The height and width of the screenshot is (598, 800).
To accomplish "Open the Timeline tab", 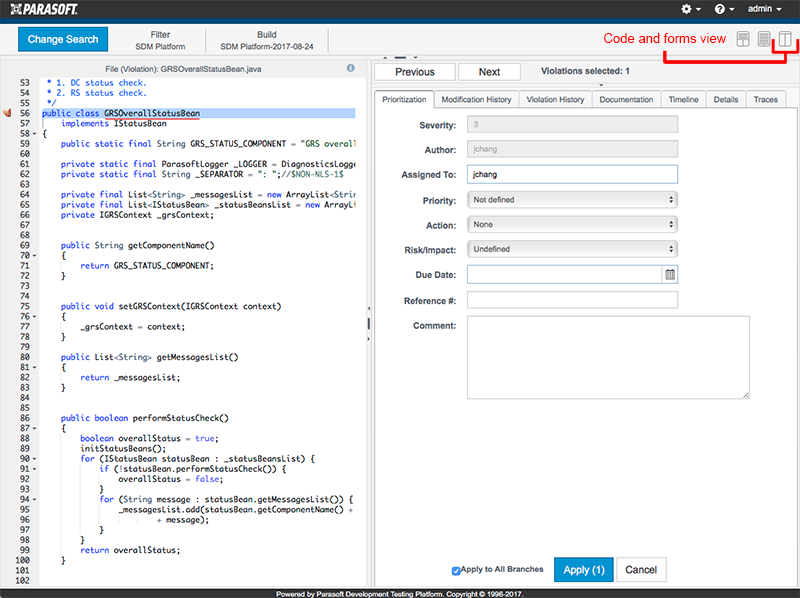I will 683,99.
